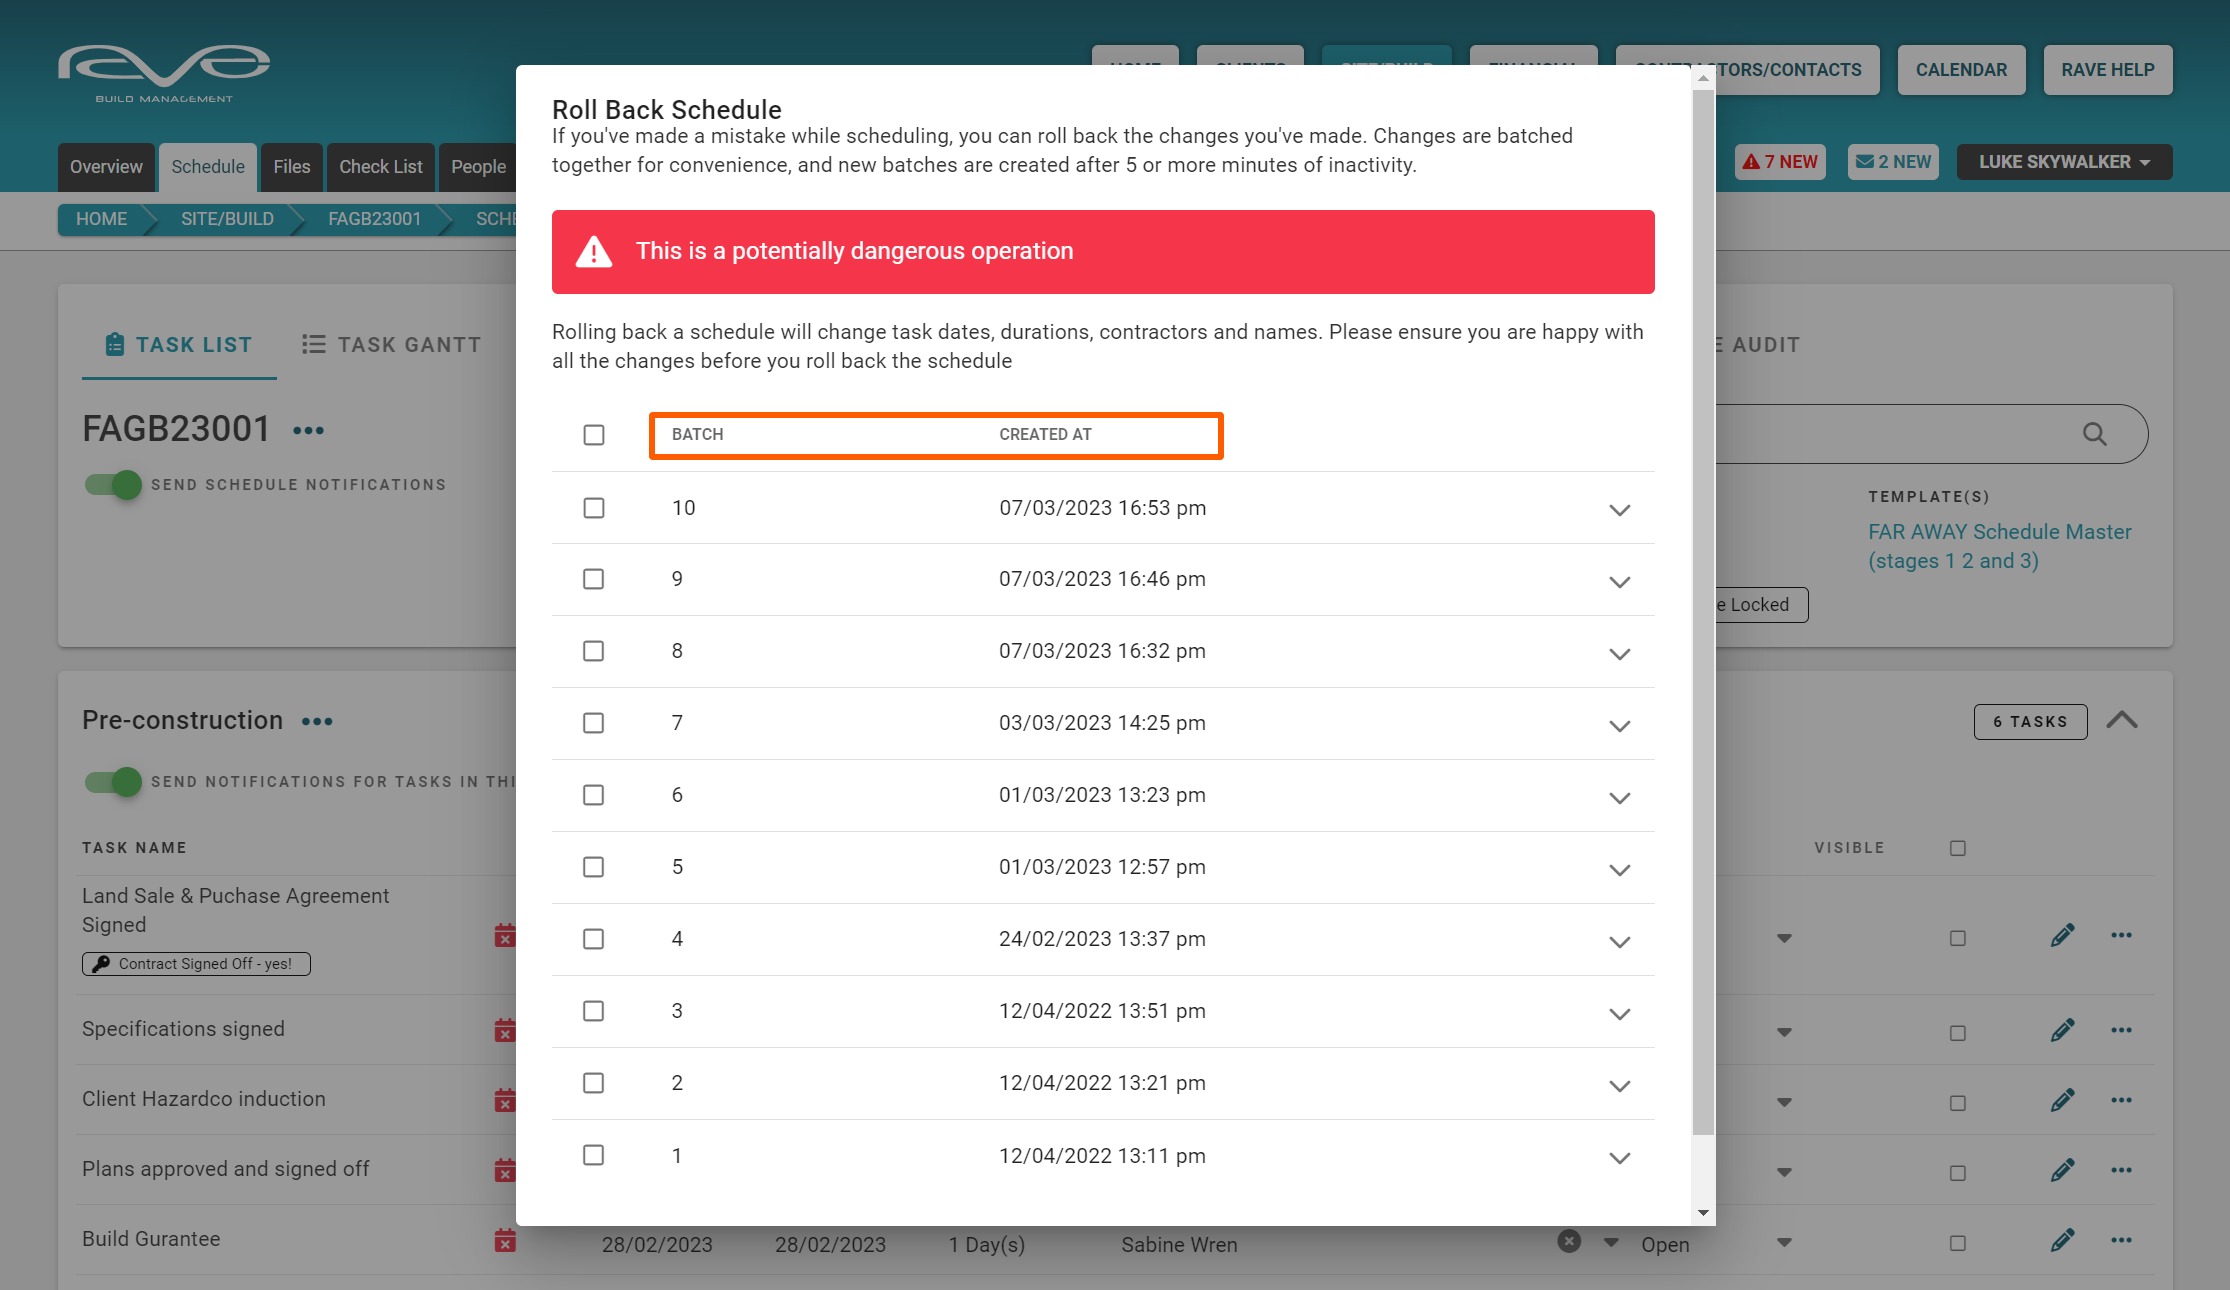Toggle Send Schedule Notifications switch
The image size is (2230, 1290).
coord(113,485)
